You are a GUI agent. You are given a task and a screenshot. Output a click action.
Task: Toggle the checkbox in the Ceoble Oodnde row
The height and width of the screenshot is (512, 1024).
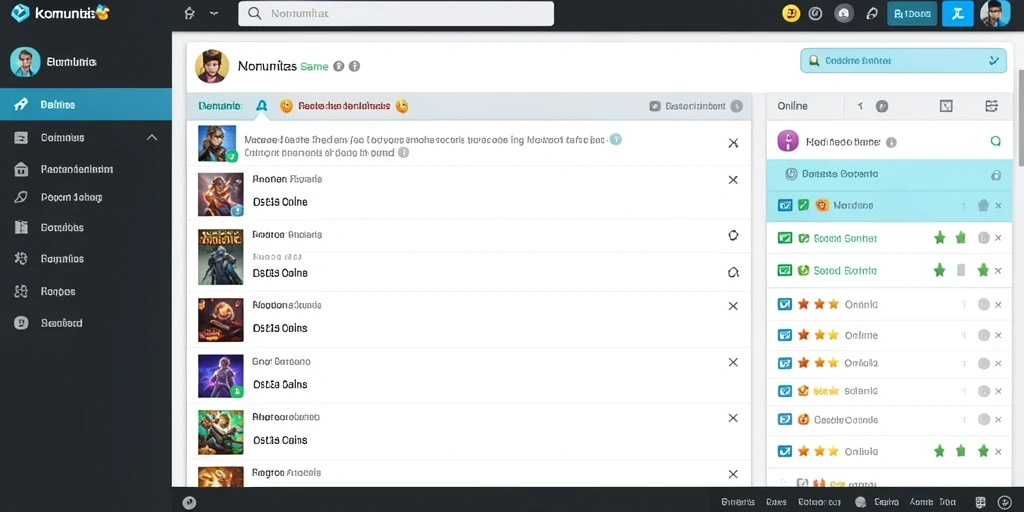coord(785,419)
